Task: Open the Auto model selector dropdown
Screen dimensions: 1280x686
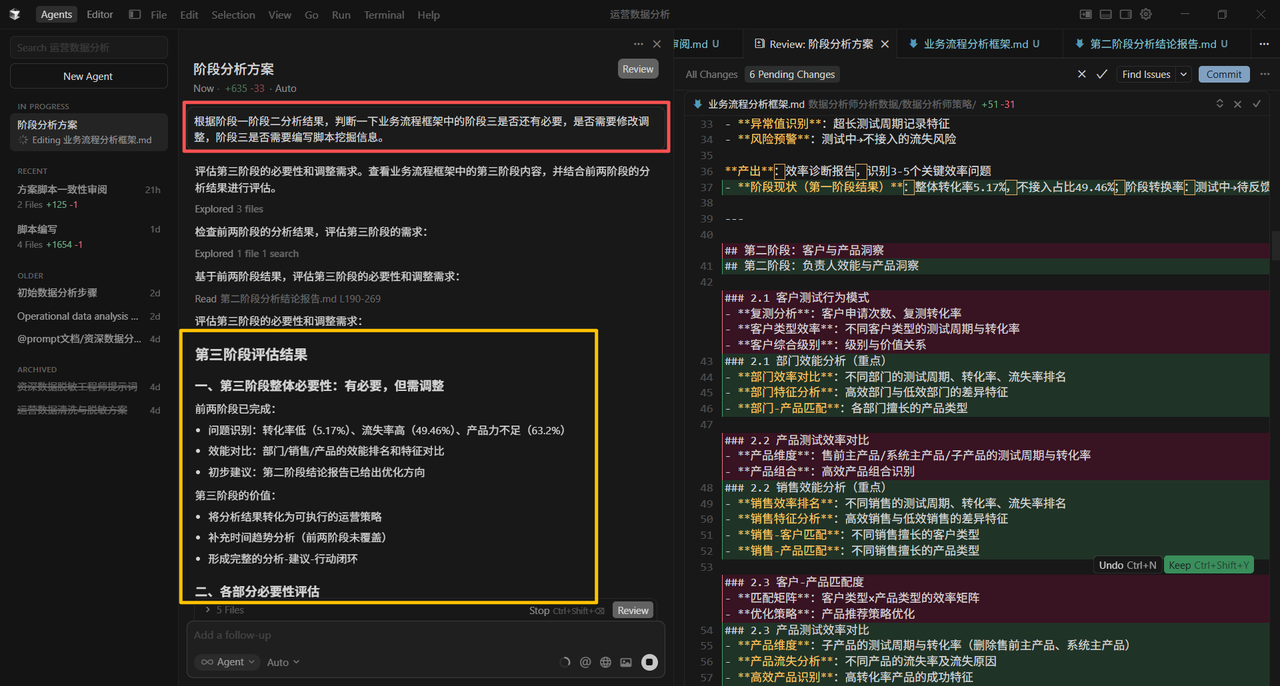Action: click(x=281, y=662)
